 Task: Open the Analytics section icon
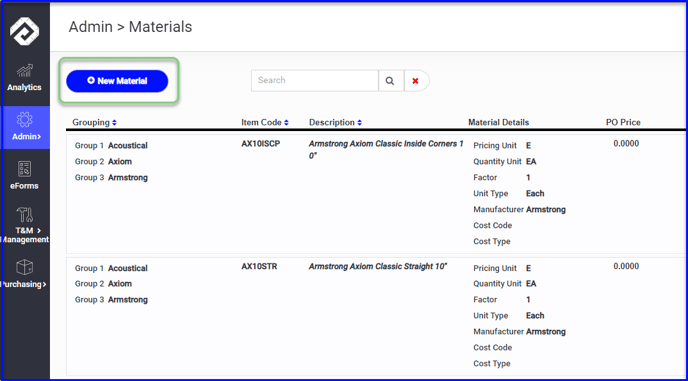point(24,72)
